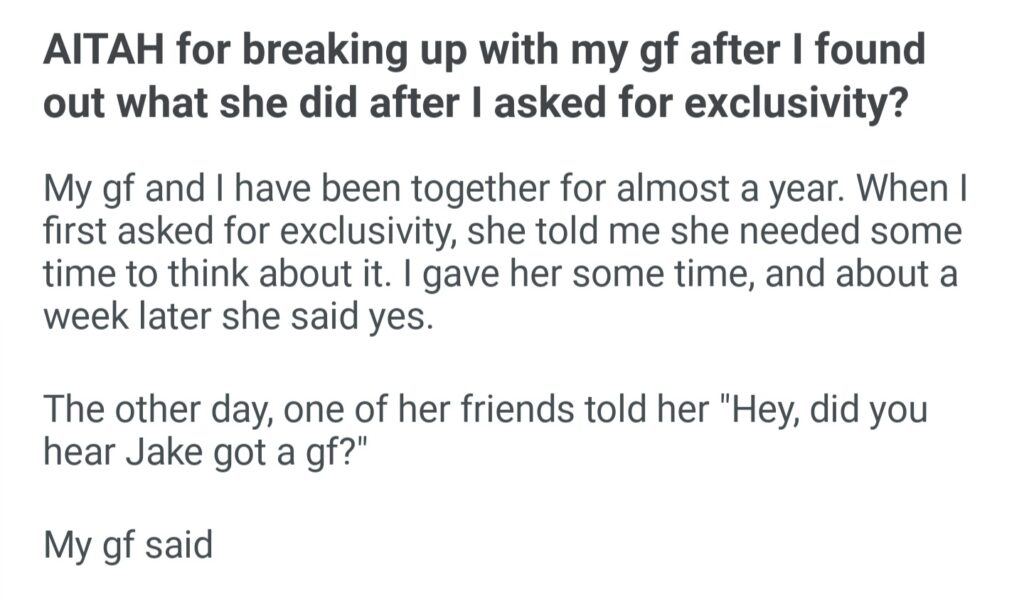The width and height of the screenshot is (1024, 604).
Task: Click the final line "My gf said"
Action: [128, 548]
